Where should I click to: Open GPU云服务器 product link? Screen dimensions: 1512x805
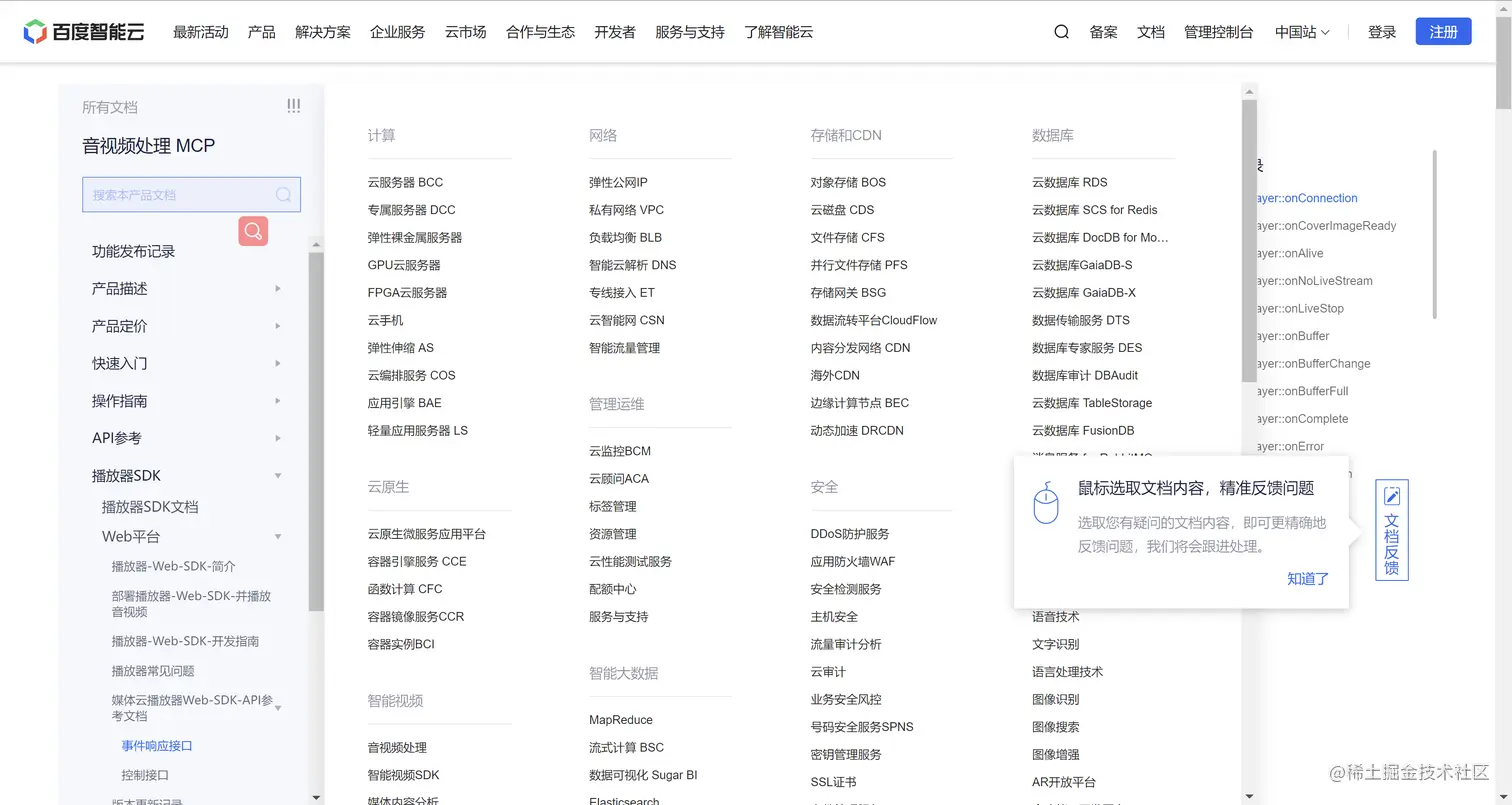coord(404,265)
